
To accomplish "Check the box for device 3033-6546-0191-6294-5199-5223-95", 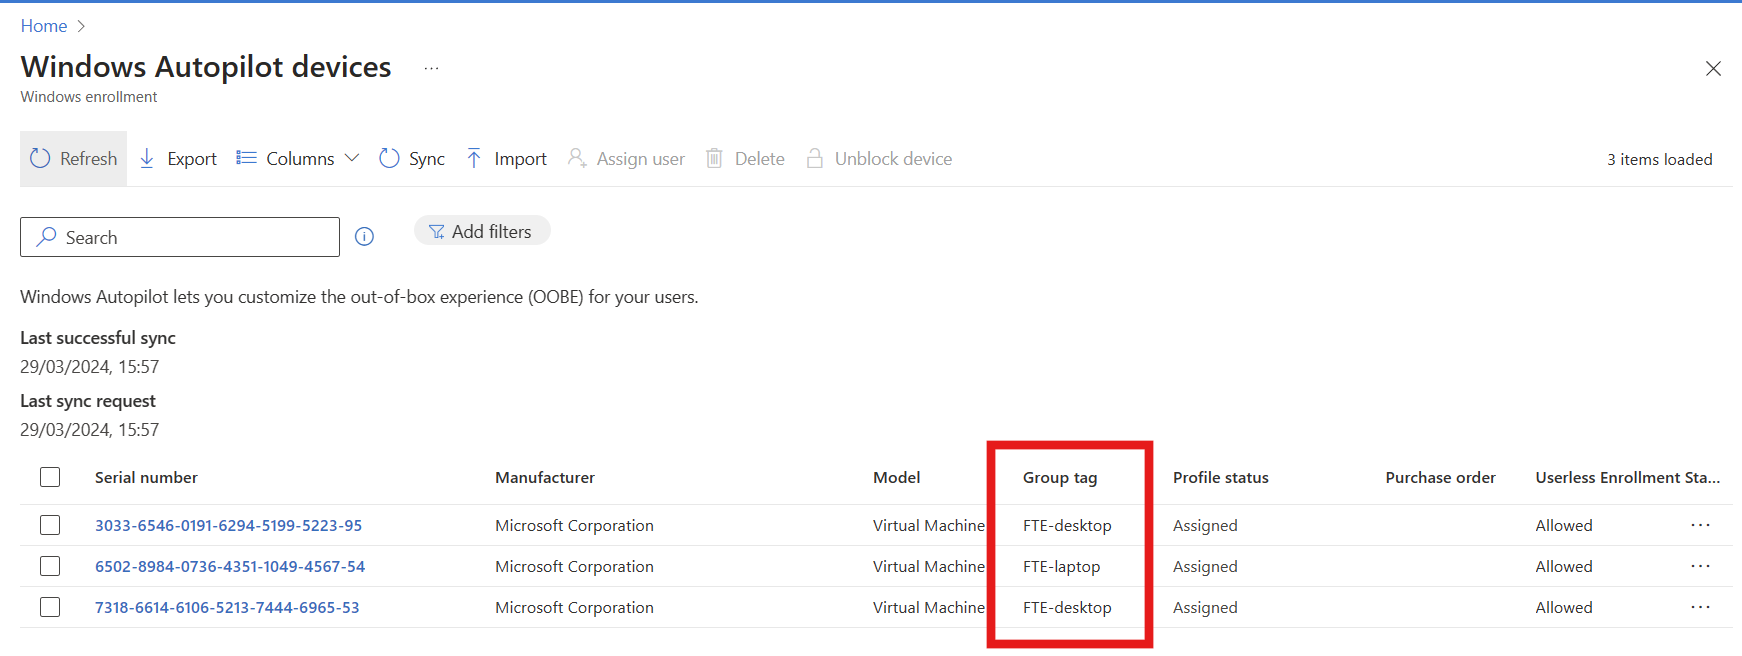I will 50,525.
